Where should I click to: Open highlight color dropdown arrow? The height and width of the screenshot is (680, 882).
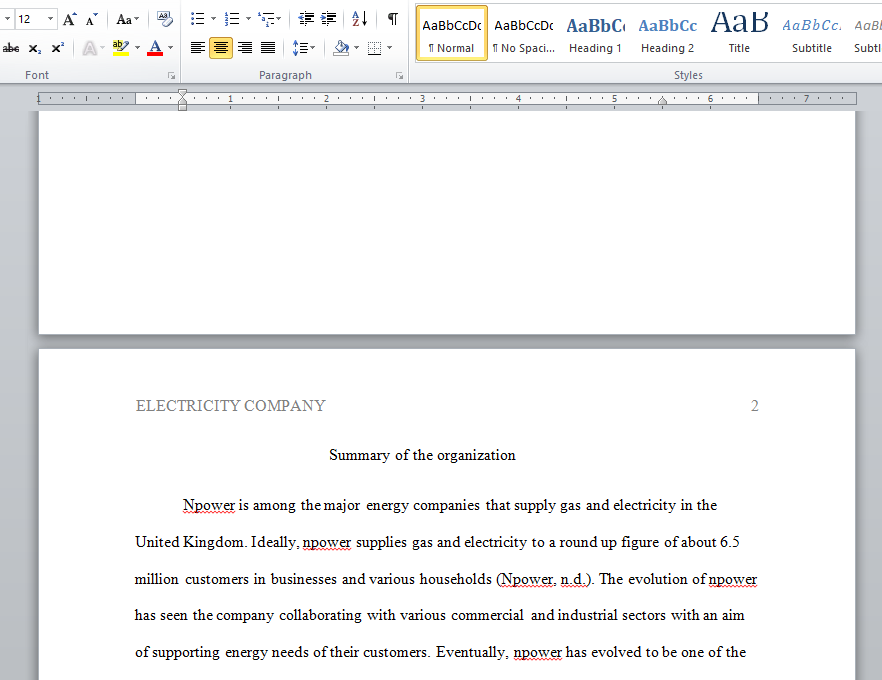tap(137, 48)
